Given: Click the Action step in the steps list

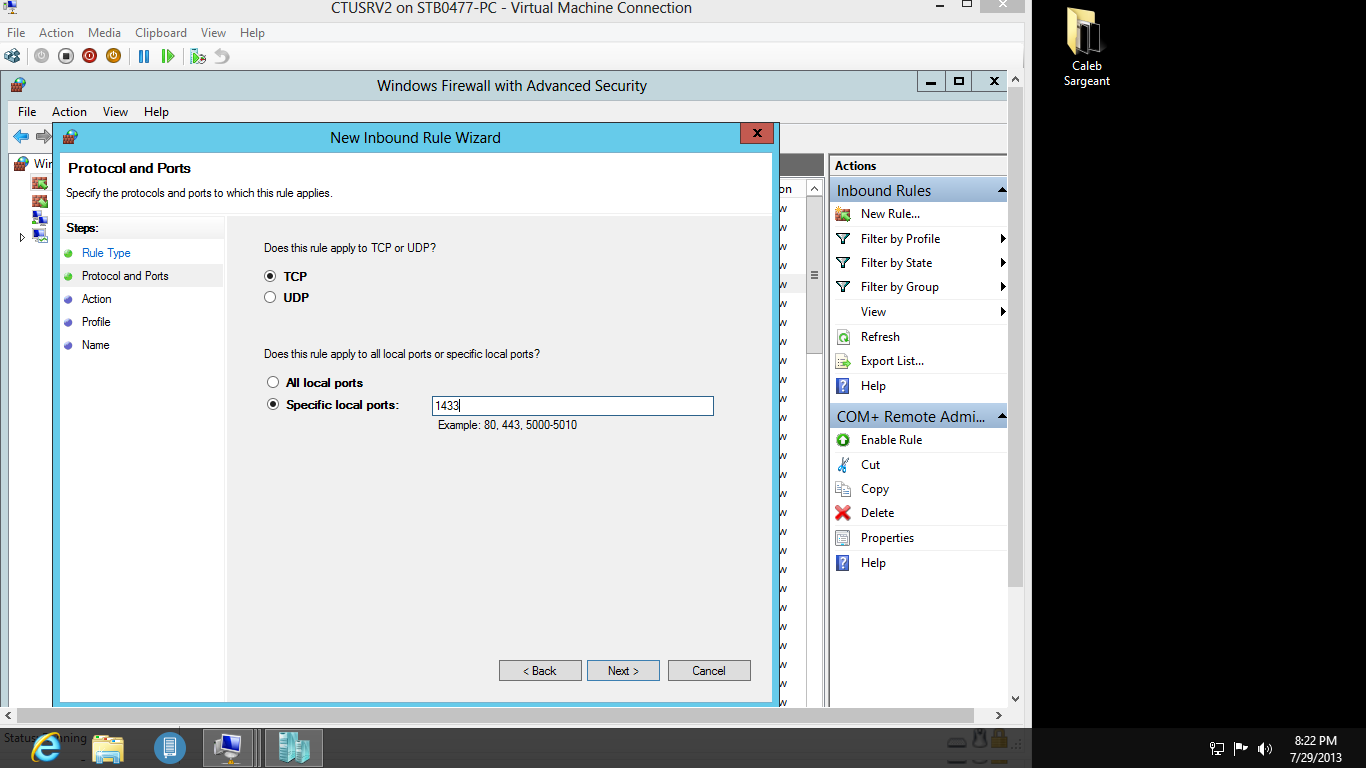Looking at the screenshot, I should [97, 299].
